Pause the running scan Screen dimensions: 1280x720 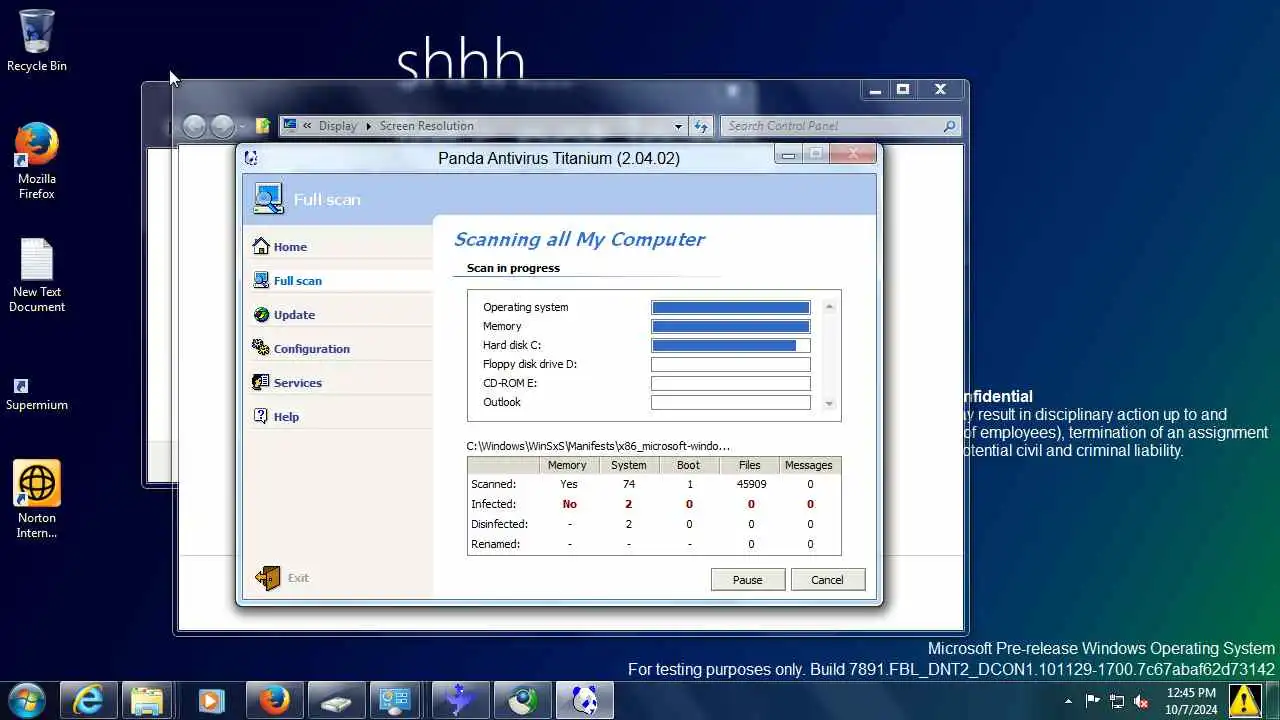point(748,580)
